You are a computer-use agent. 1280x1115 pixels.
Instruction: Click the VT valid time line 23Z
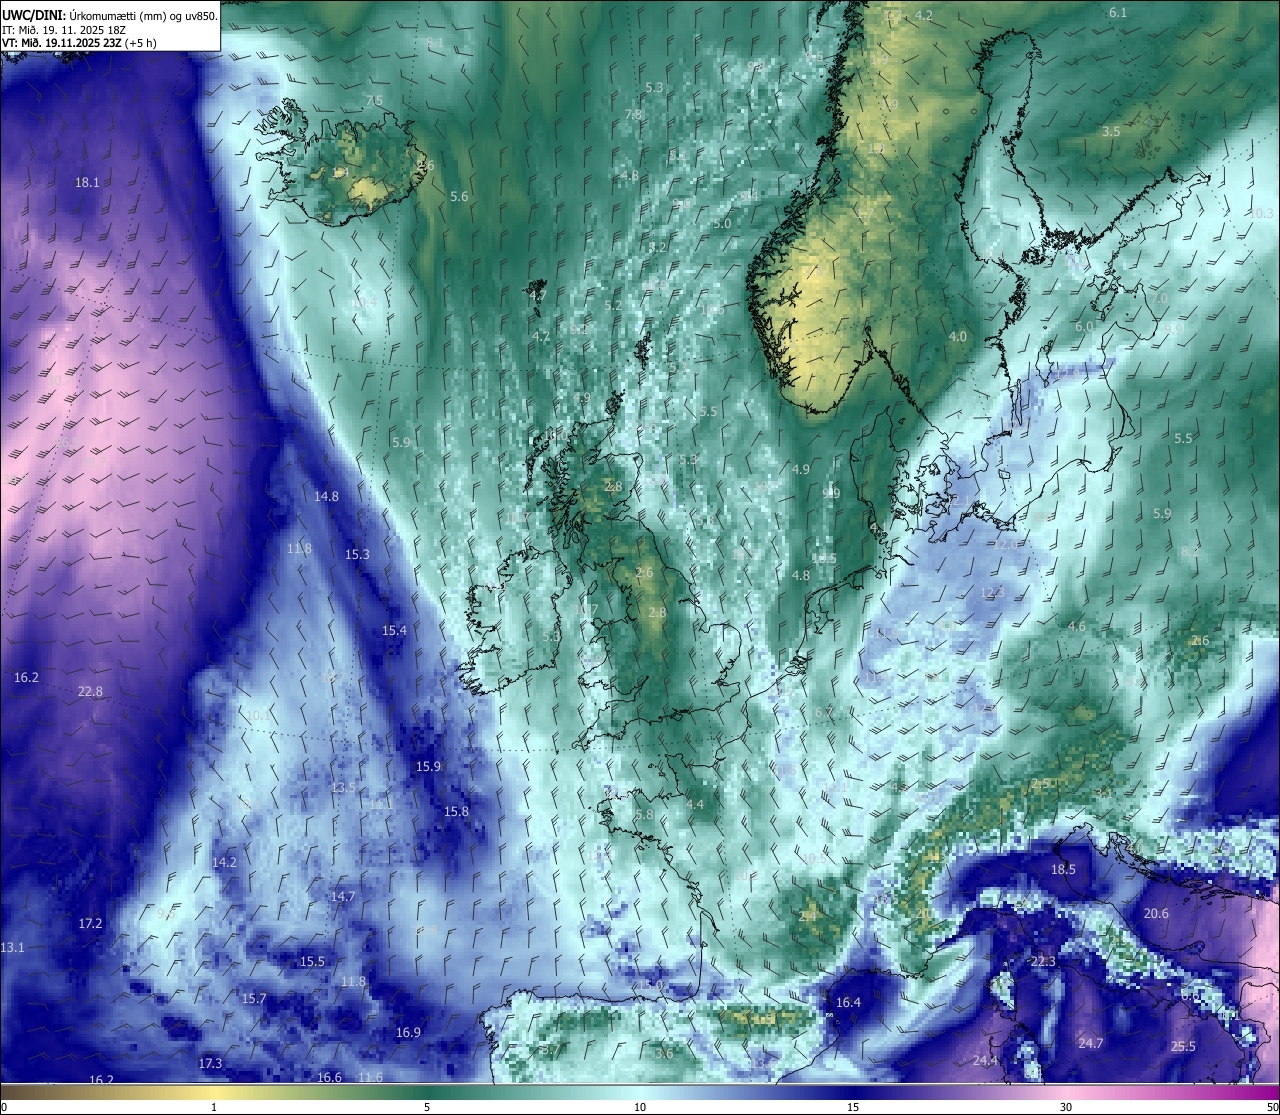click(x=79, y=43)
